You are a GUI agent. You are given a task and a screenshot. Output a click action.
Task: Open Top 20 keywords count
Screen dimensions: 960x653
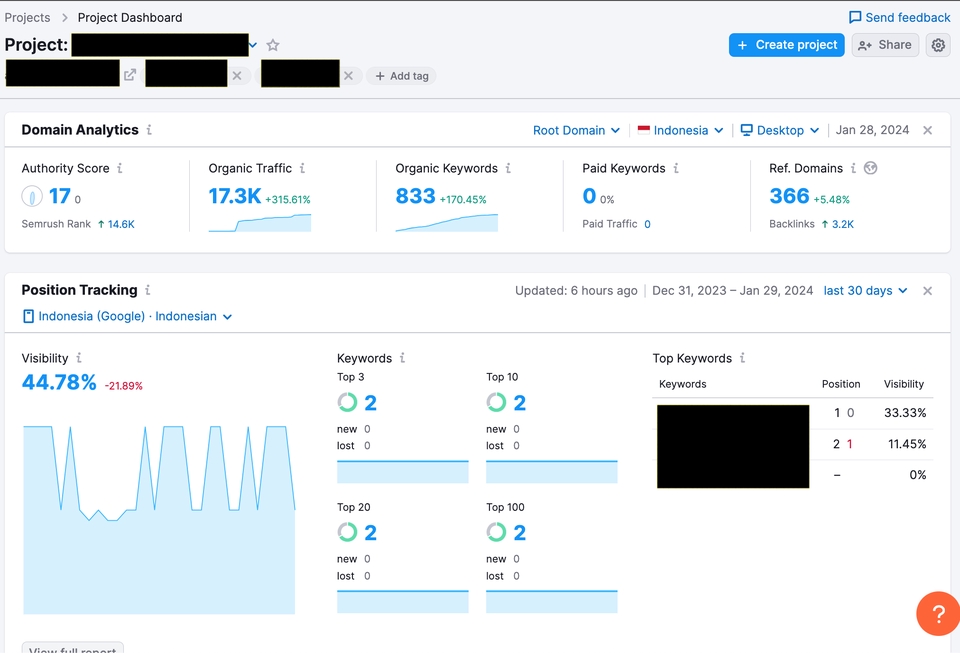tap(370, 532)
